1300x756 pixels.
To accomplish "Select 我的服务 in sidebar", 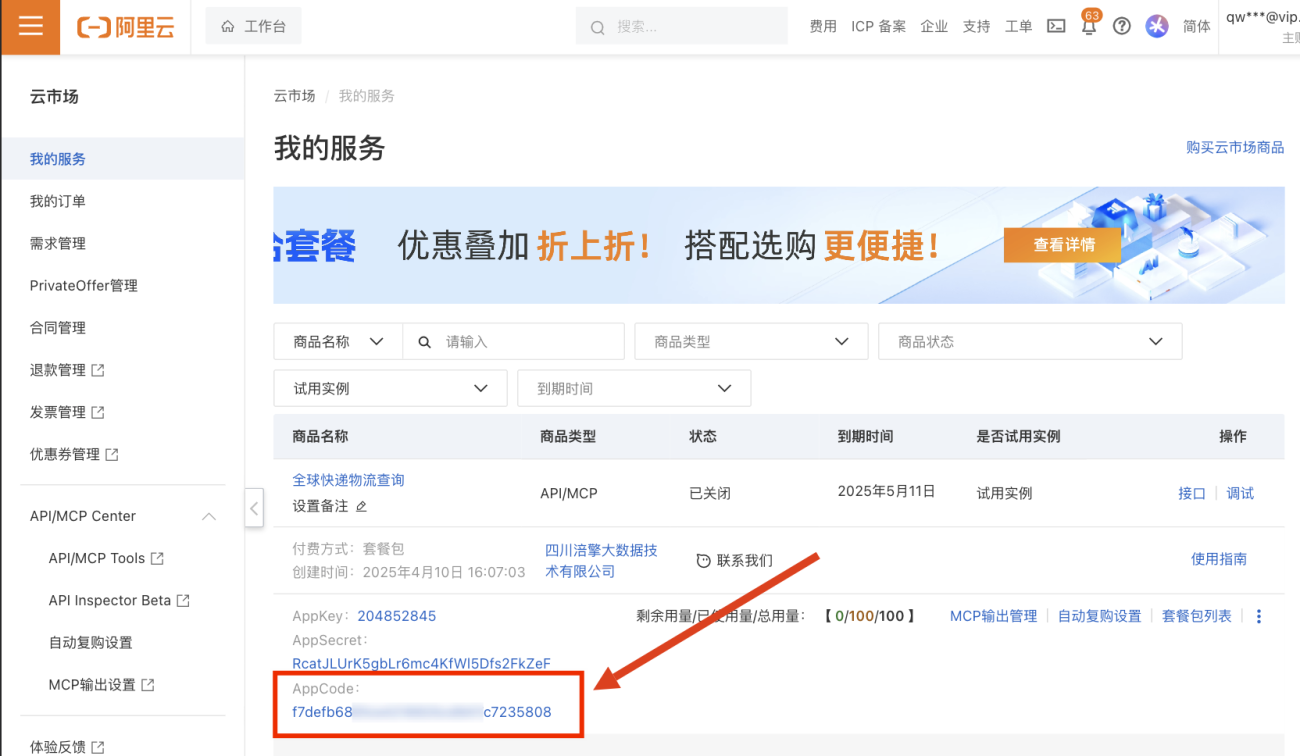I will [123, 159].
